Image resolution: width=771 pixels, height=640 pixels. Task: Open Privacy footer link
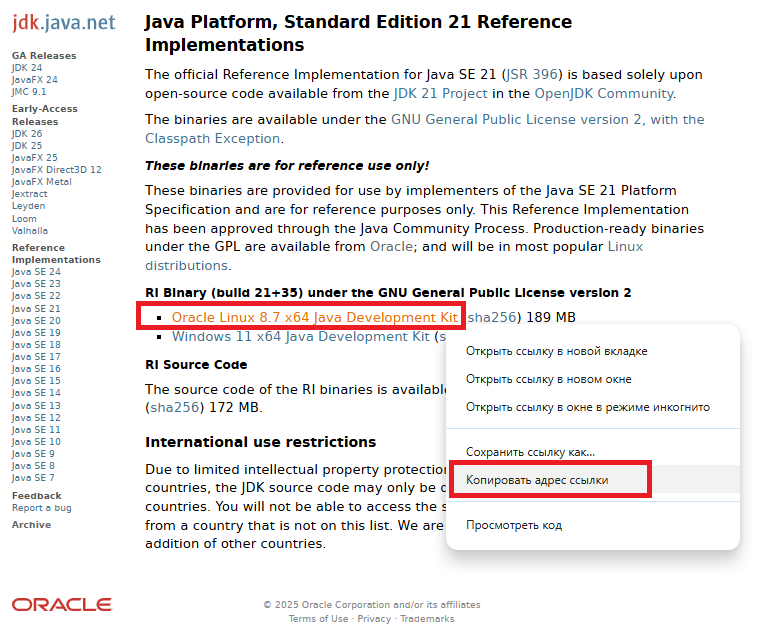374,619
